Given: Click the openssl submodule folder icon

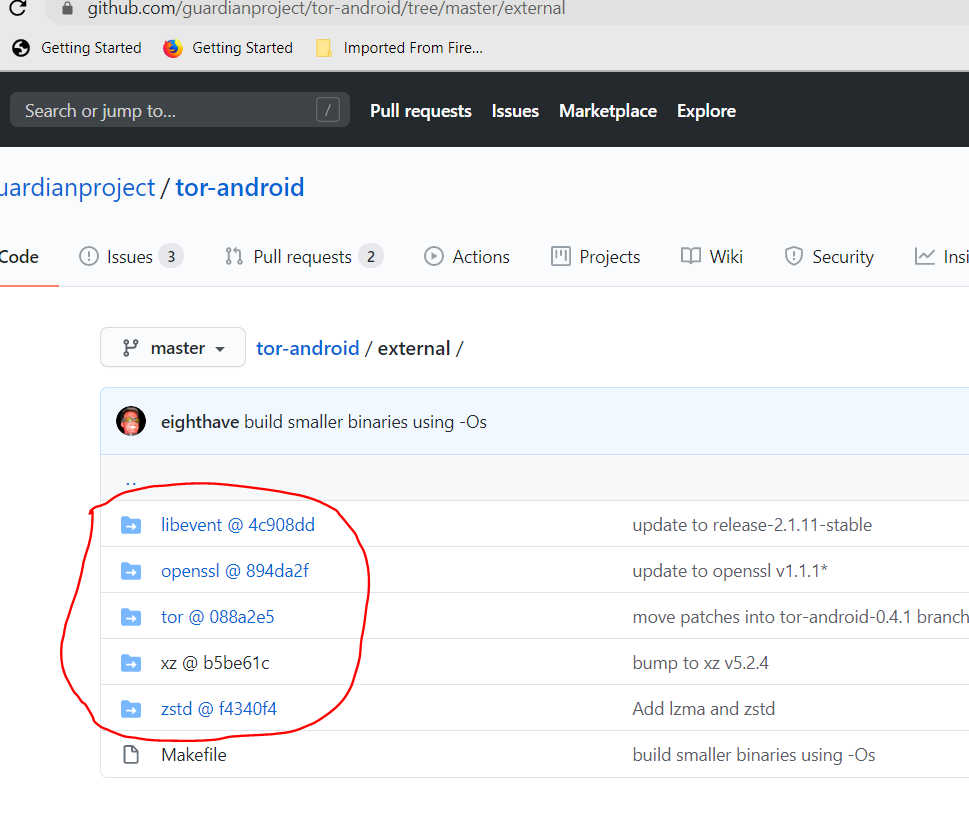Looking at the screenshot, I should click(131, 571).
